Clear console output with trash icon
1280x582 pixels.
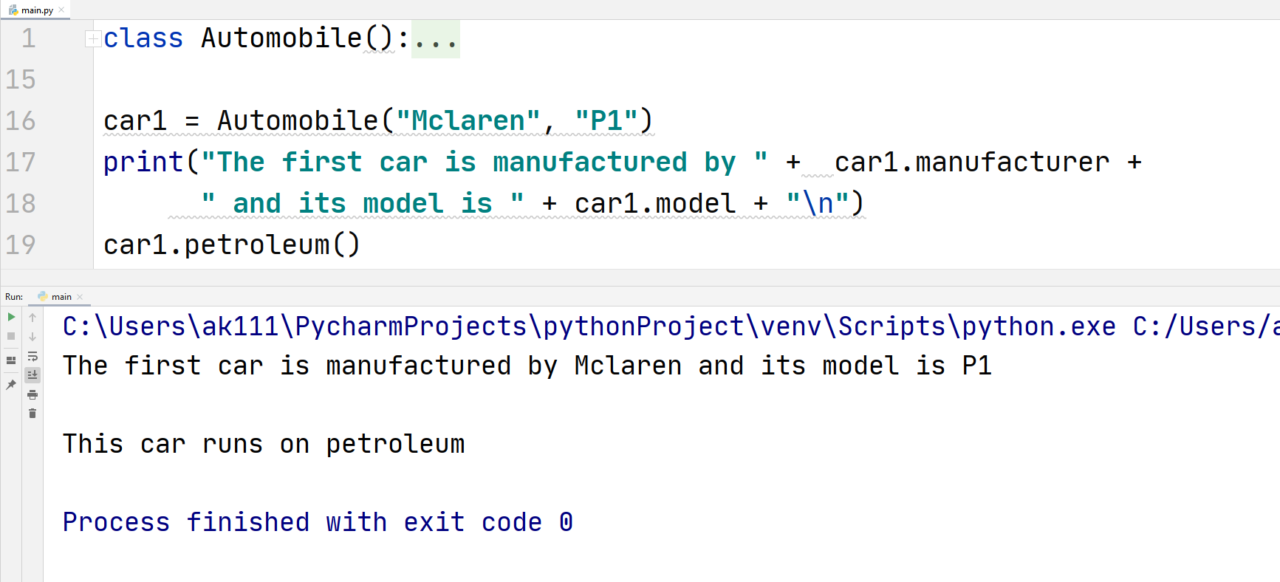(x=32, y=413)
